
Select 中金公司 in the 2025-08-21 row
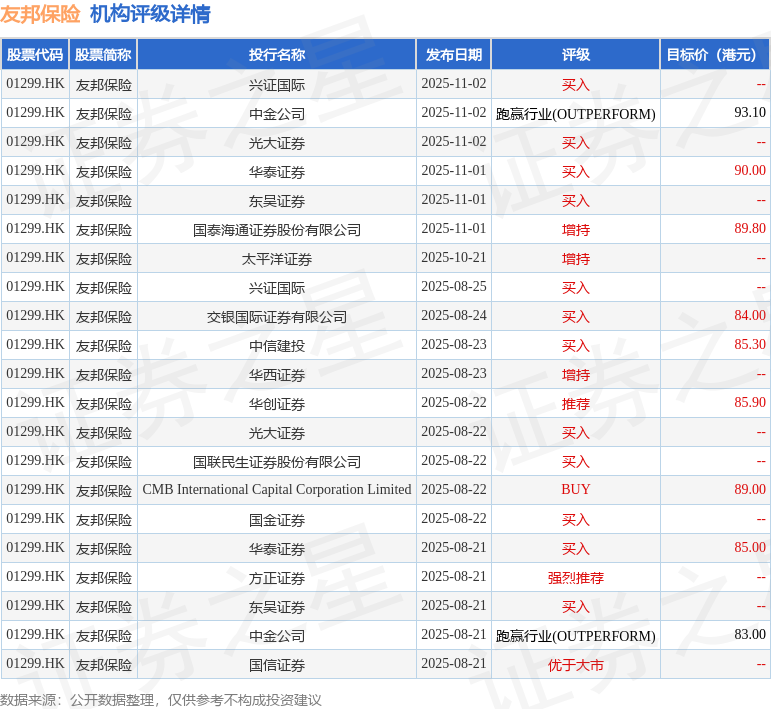(x=277, y=636)
